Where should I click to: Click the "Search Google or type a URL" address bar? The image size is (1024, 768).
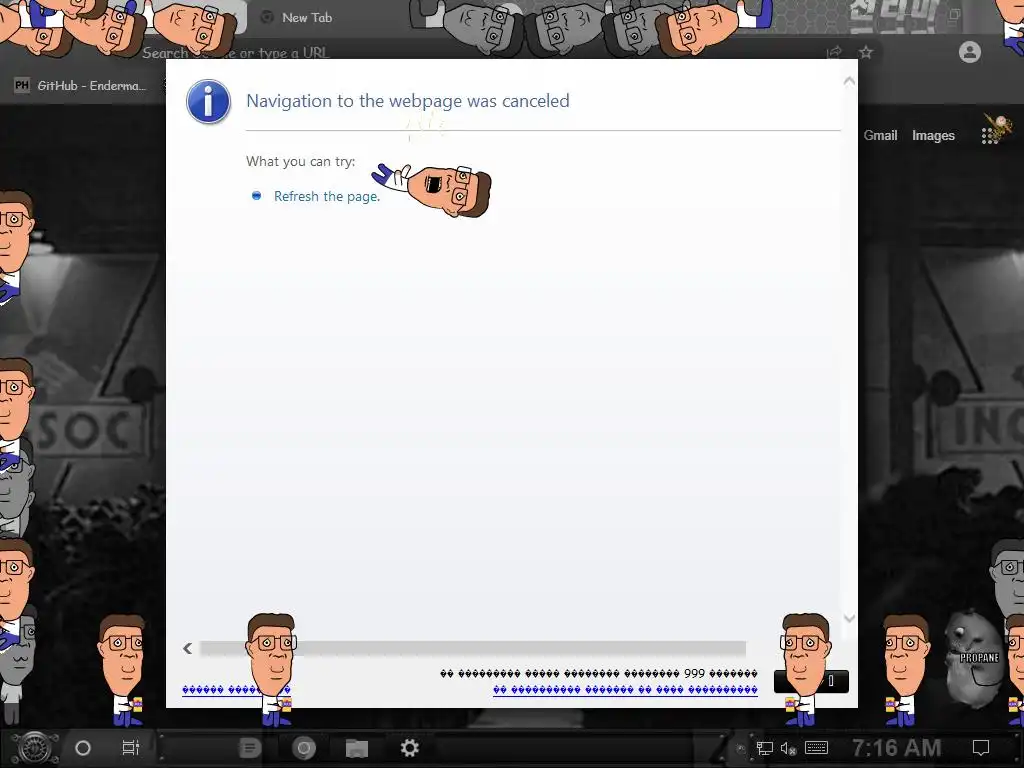click(235, 53)
